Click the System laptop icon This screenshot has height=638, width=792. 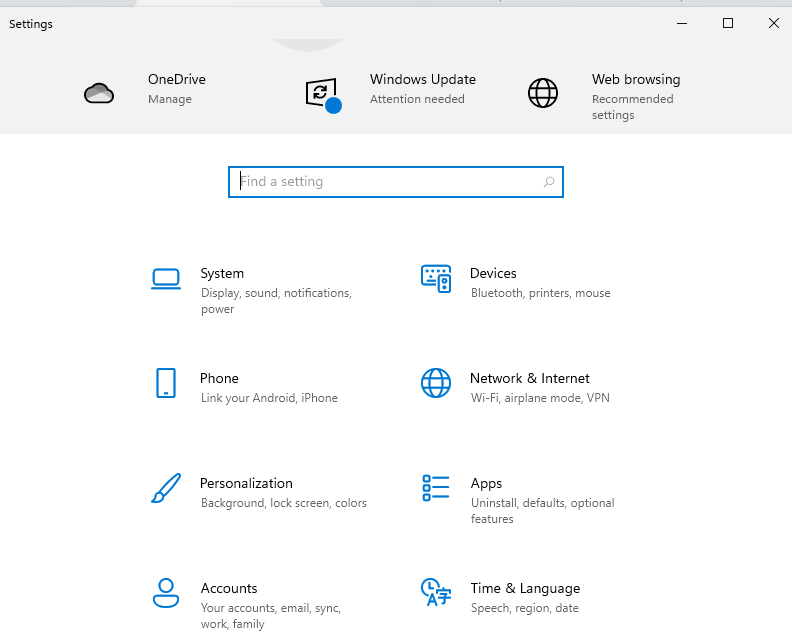[166, 279]
